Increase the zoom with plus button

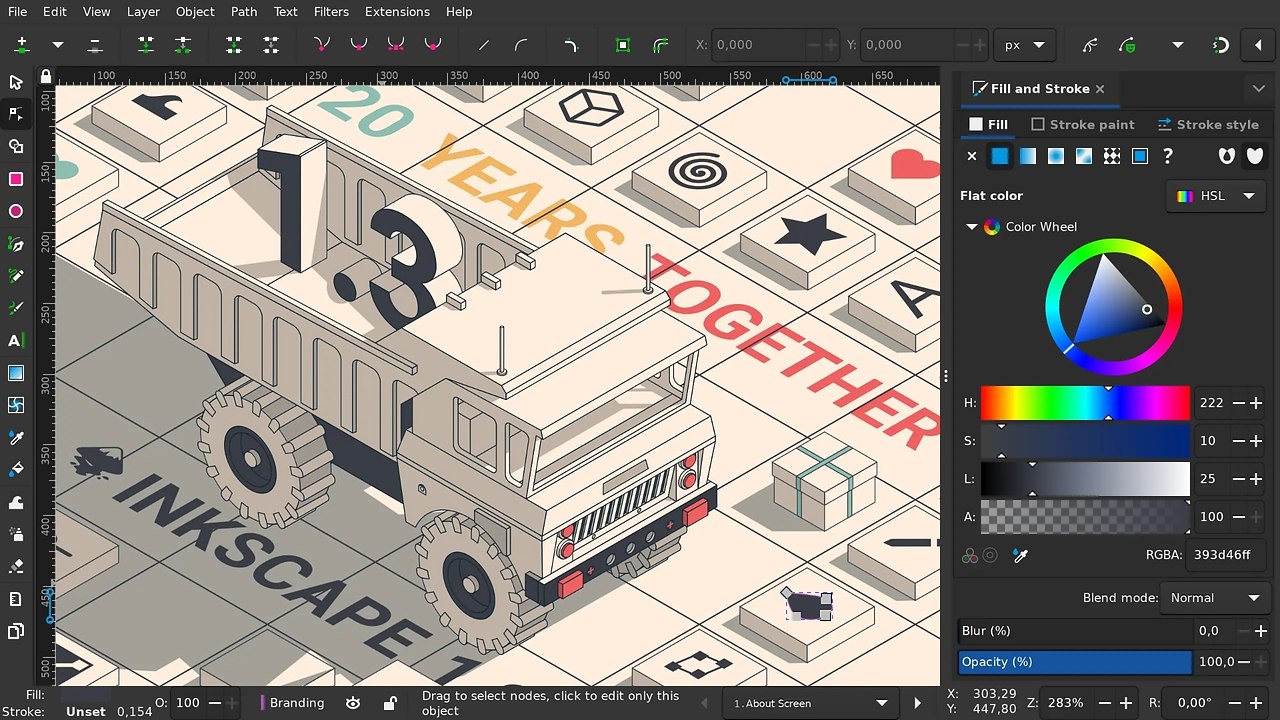click(1126, 703)
